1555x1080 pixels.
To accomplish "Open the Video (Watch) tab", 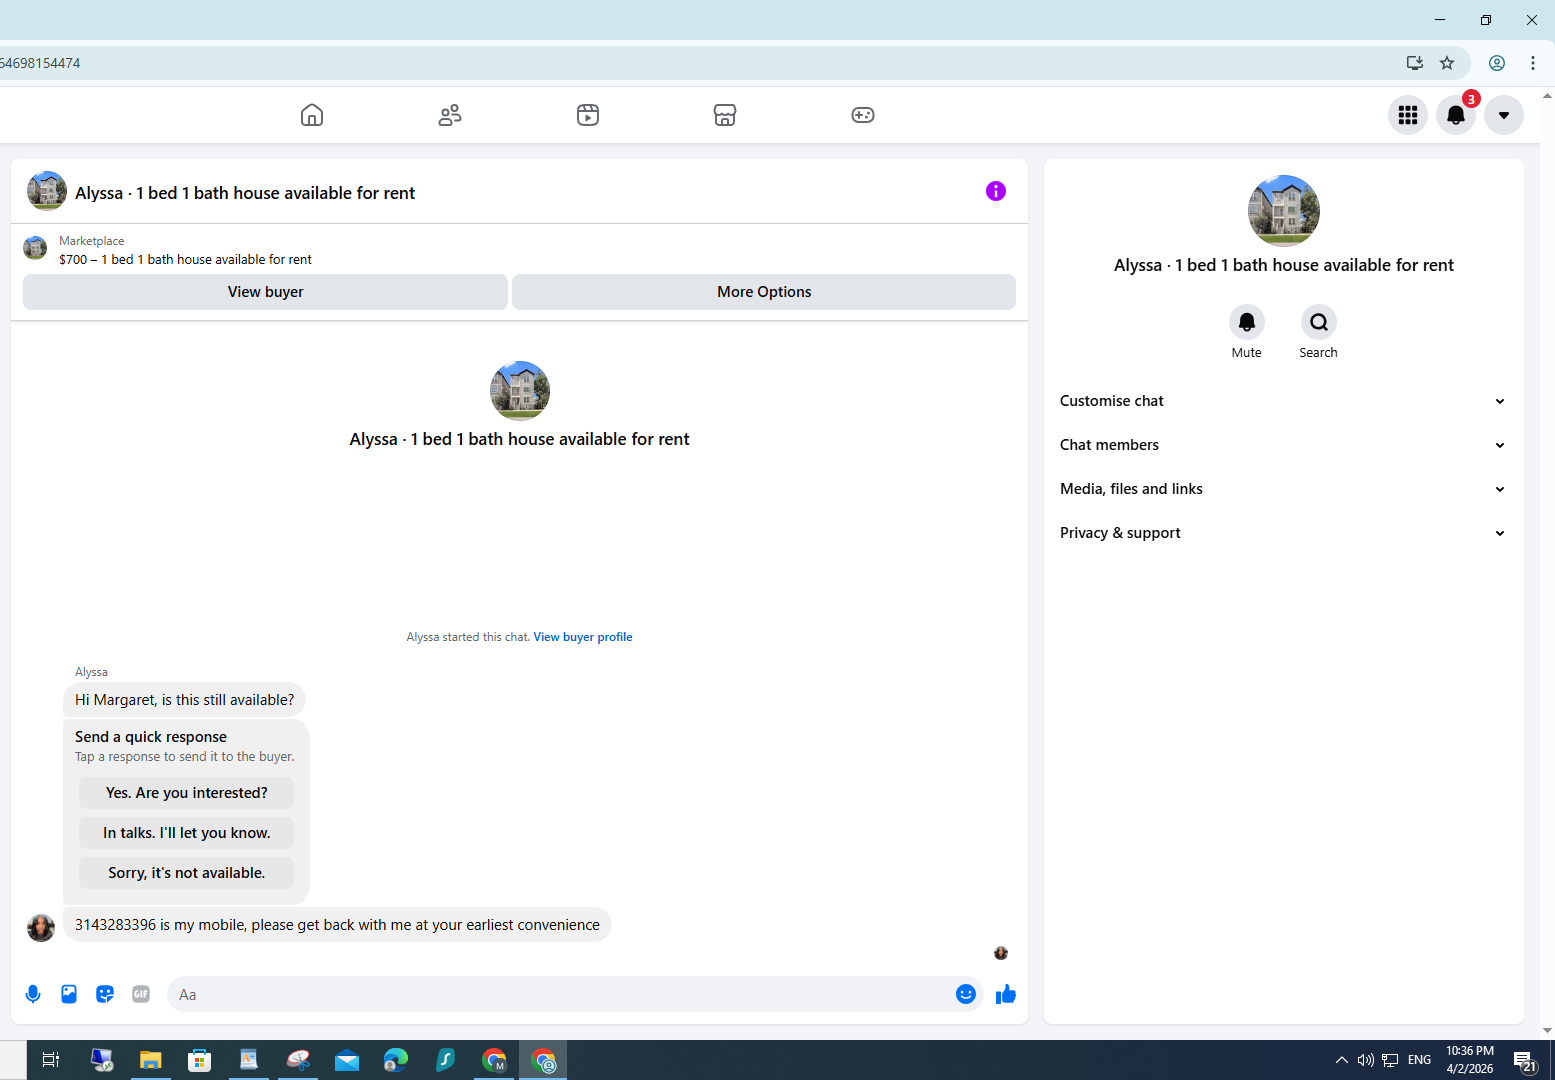I will pyautogui.click(x=588, y=115).
